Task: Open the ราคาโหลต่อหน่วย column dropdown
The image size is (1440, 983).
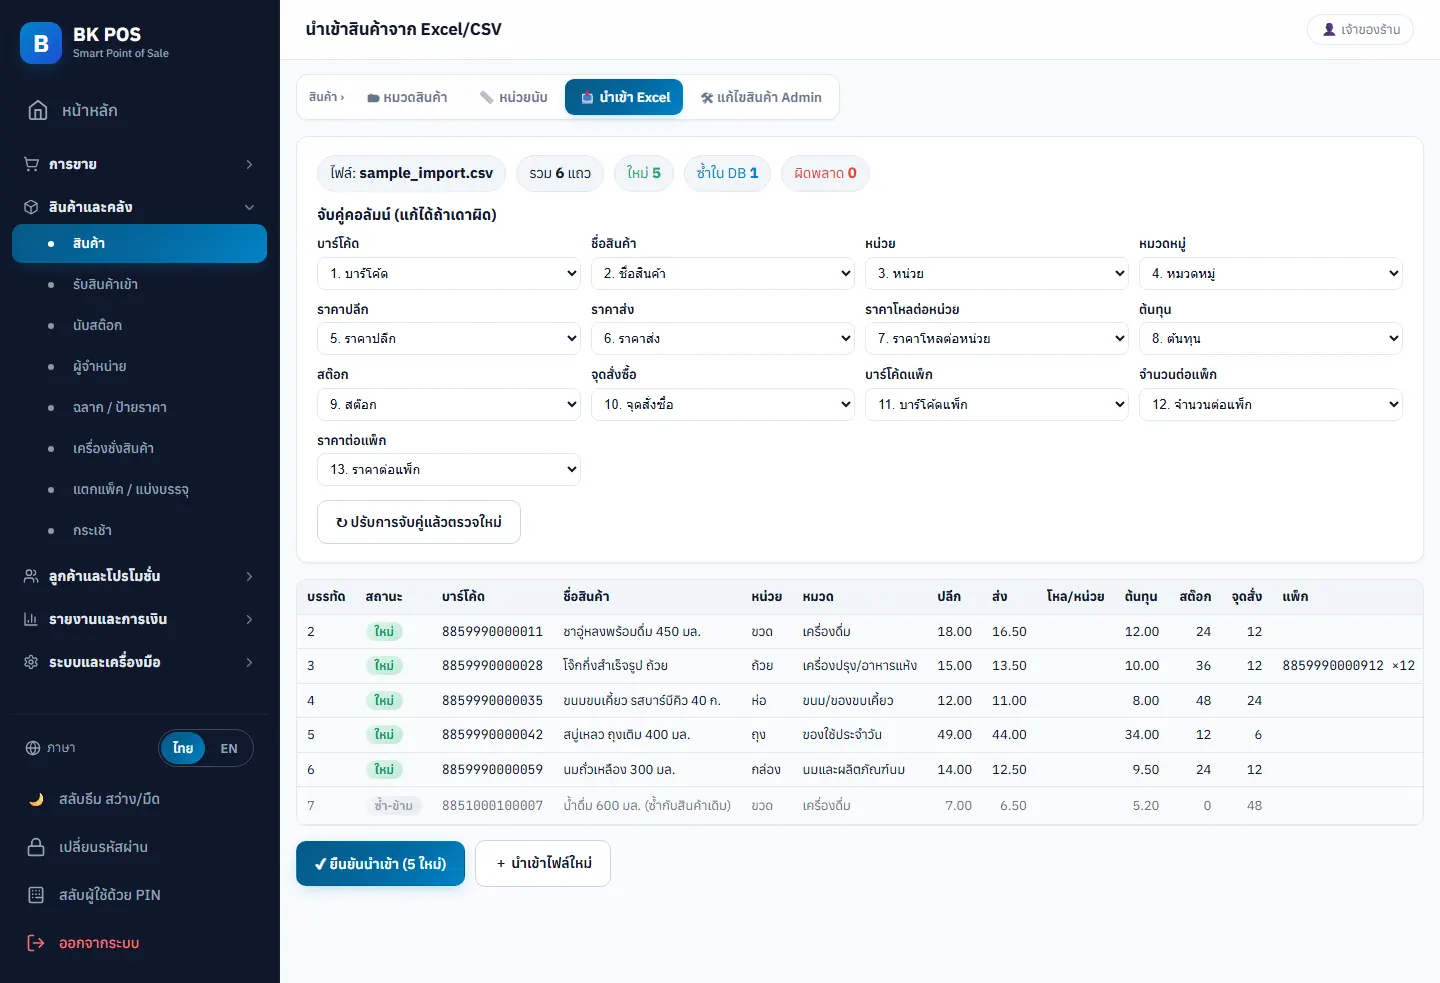Action: point(997,338)
